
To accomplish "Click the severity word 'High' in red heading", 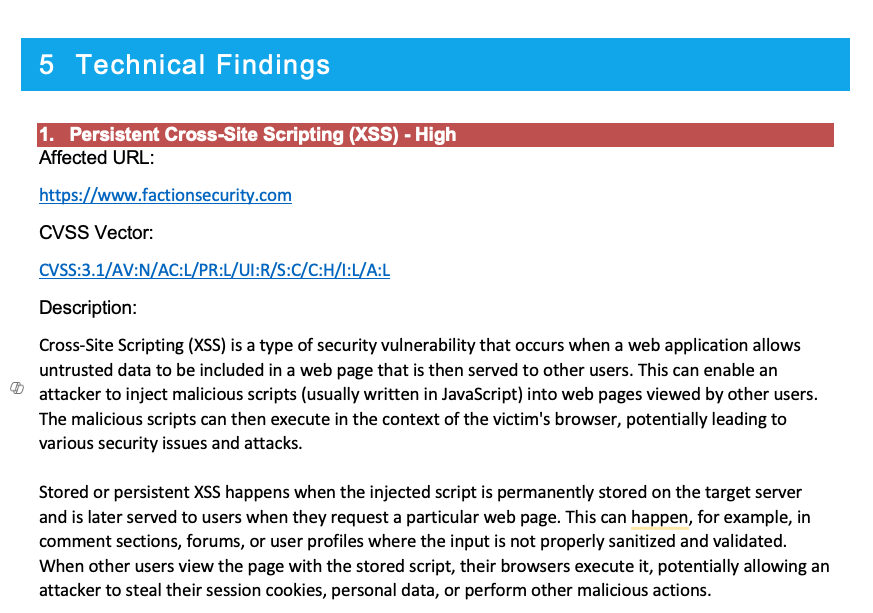I will pyautogui.click(x=435, y=135).
